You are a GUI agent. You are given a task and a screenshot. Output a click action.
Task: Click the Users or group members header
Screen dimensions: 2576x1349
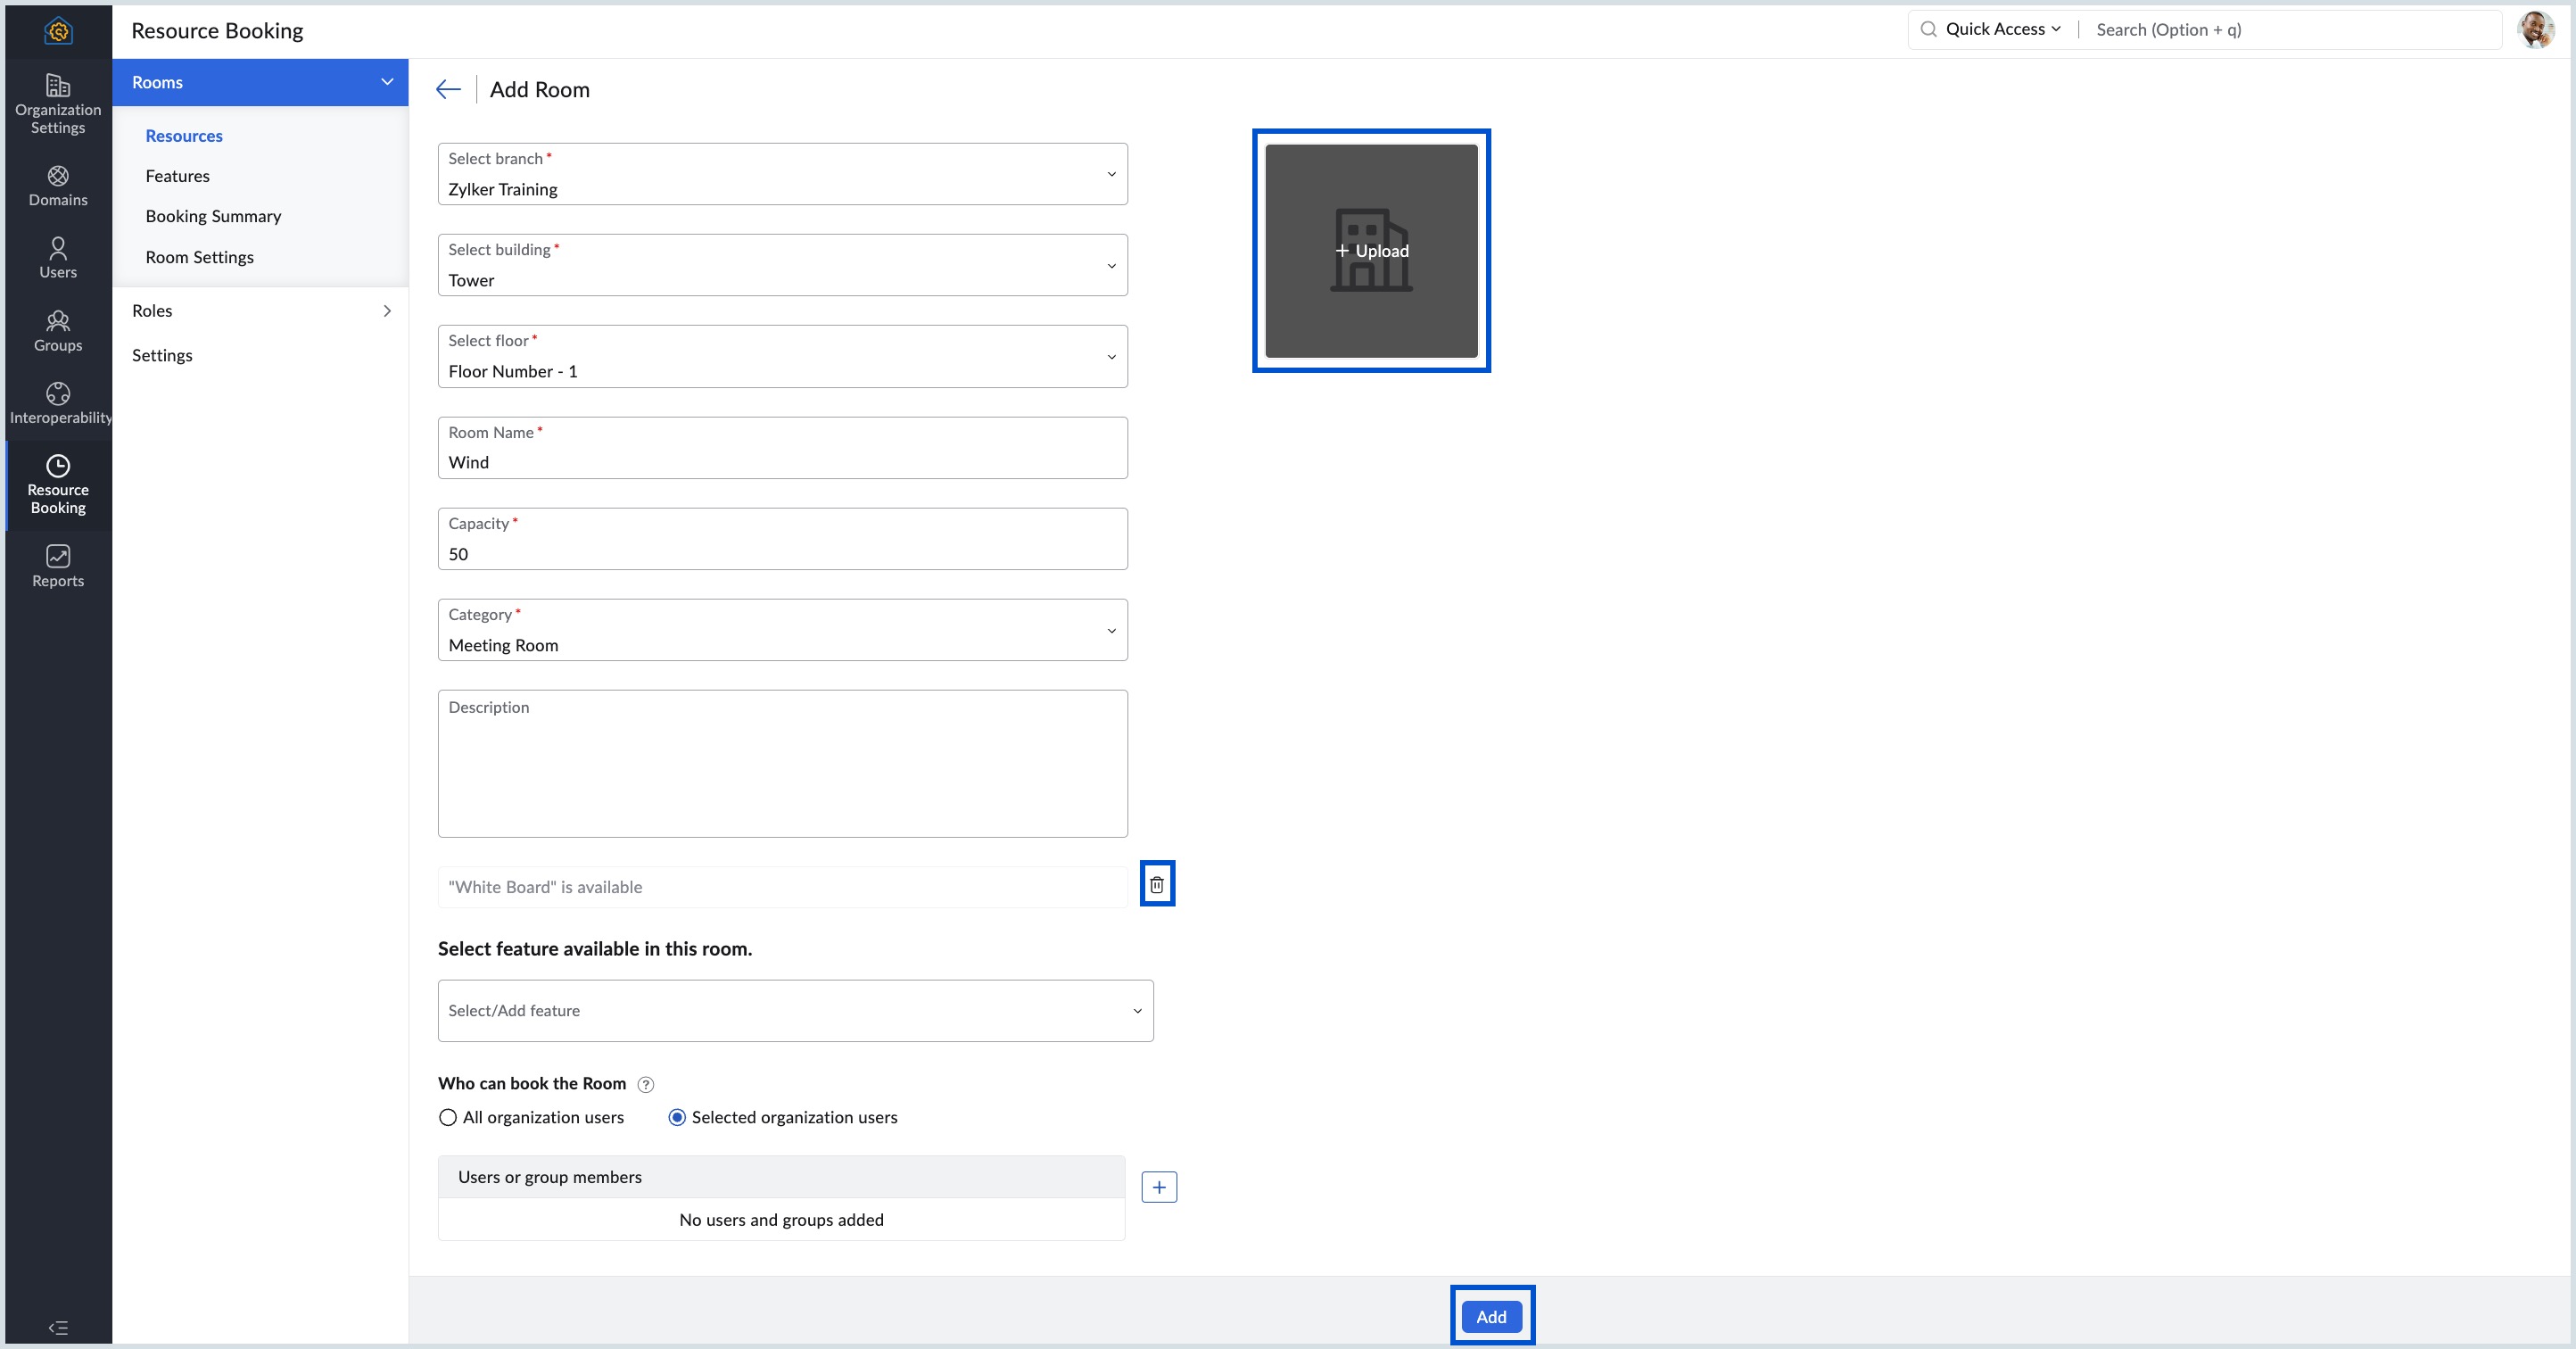tap(782, 1177)
